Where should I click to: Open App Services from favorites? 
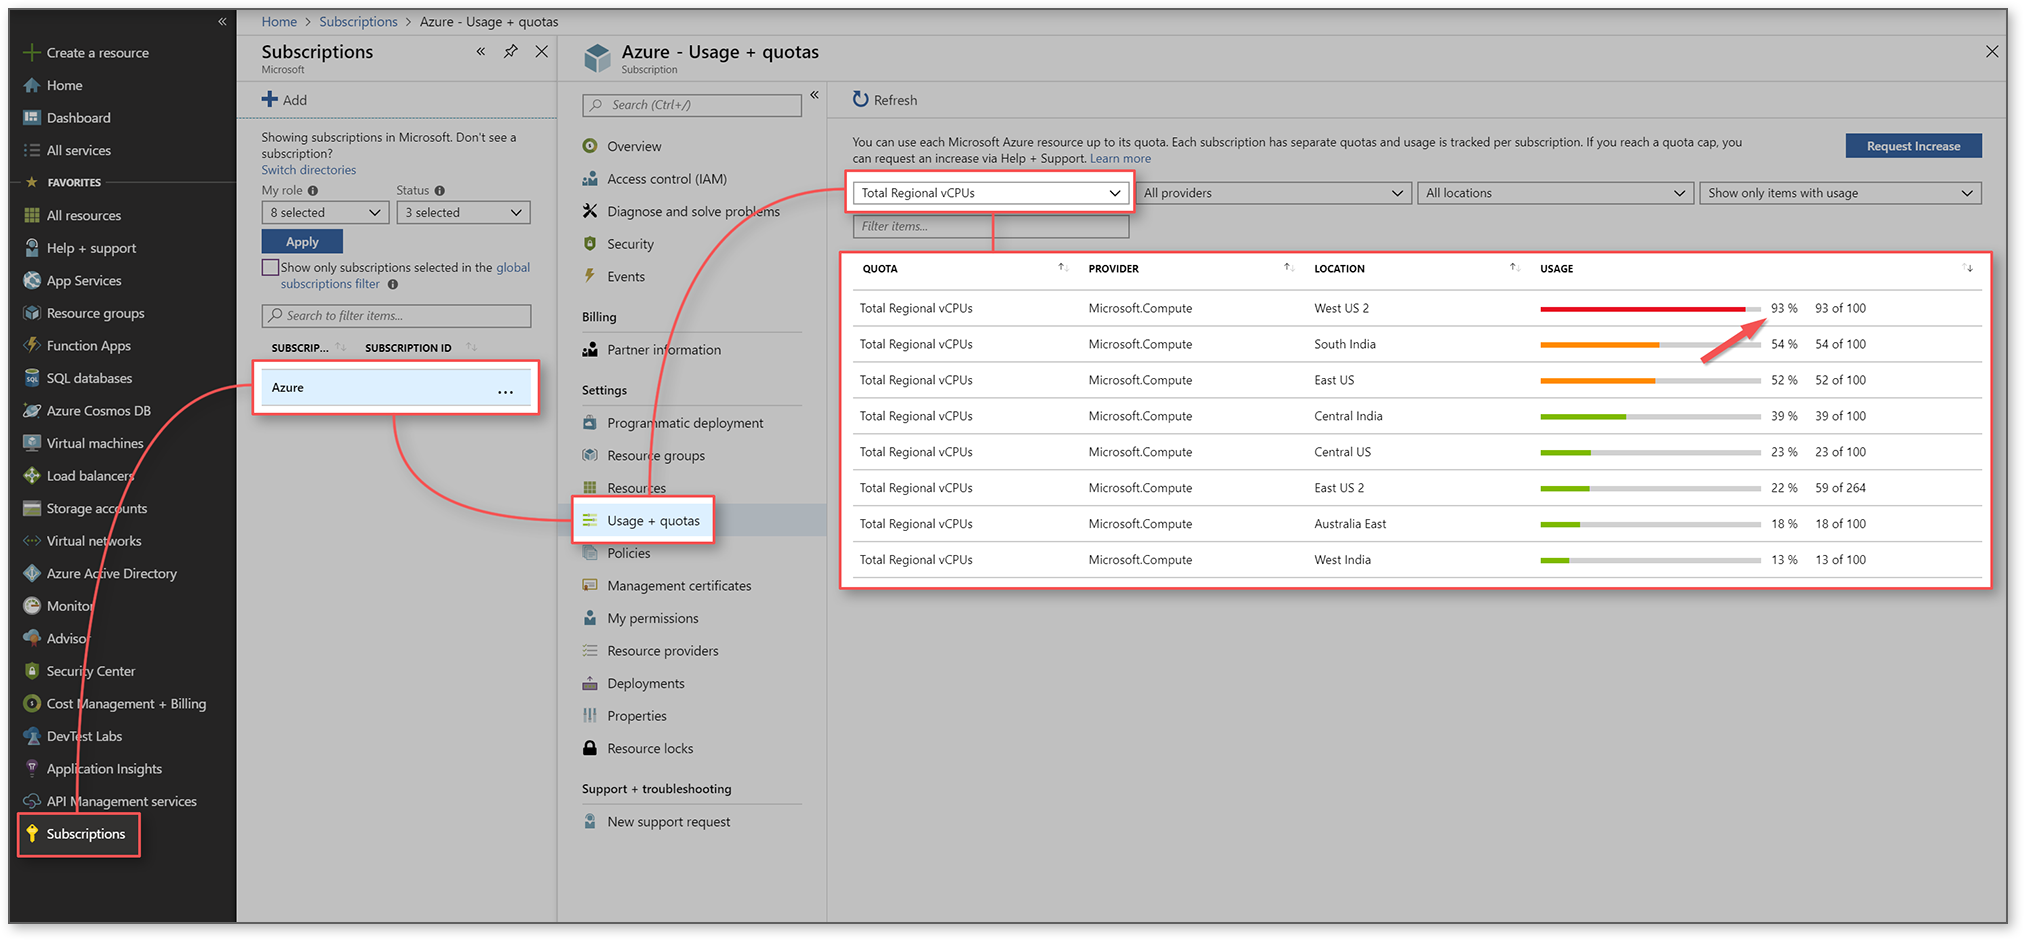[x=84, y=280]
